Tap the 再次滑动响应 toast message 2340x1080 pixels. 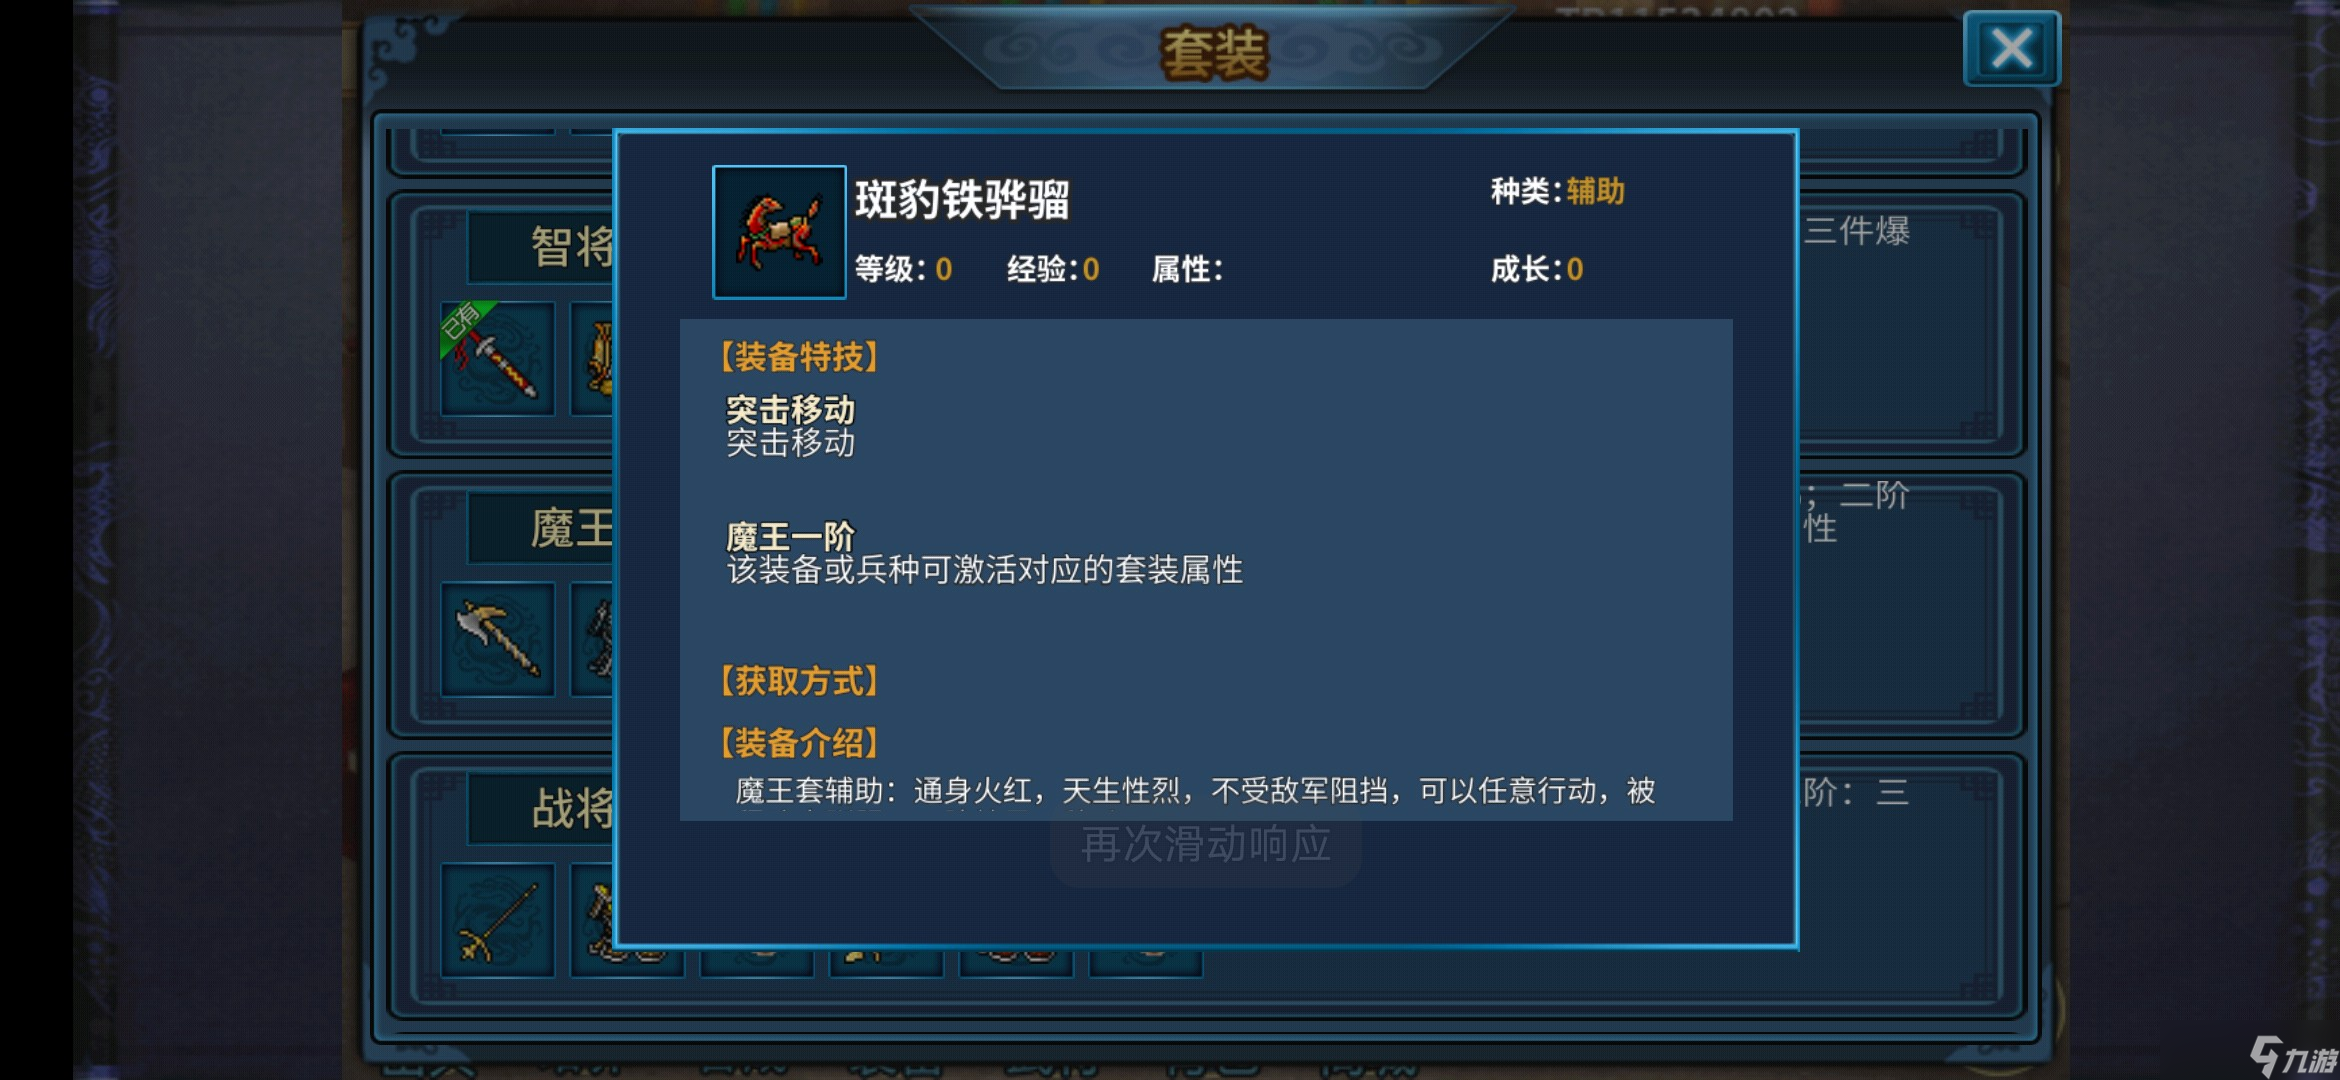coord(1206,845)
